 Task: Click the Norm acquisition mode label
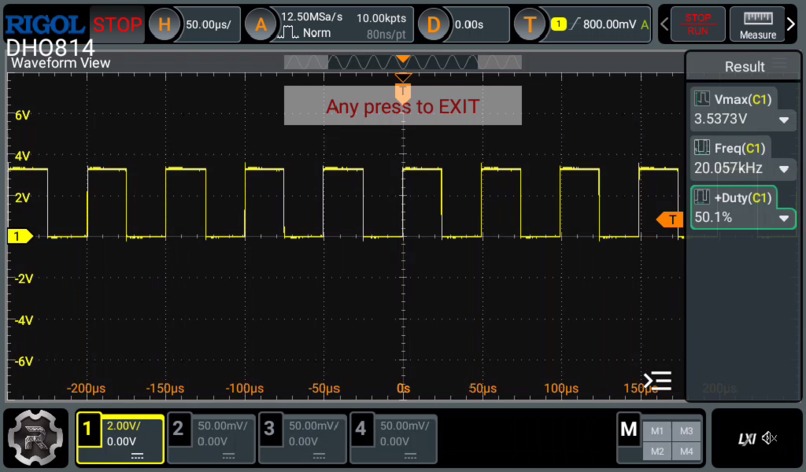[x=317, y=33]
